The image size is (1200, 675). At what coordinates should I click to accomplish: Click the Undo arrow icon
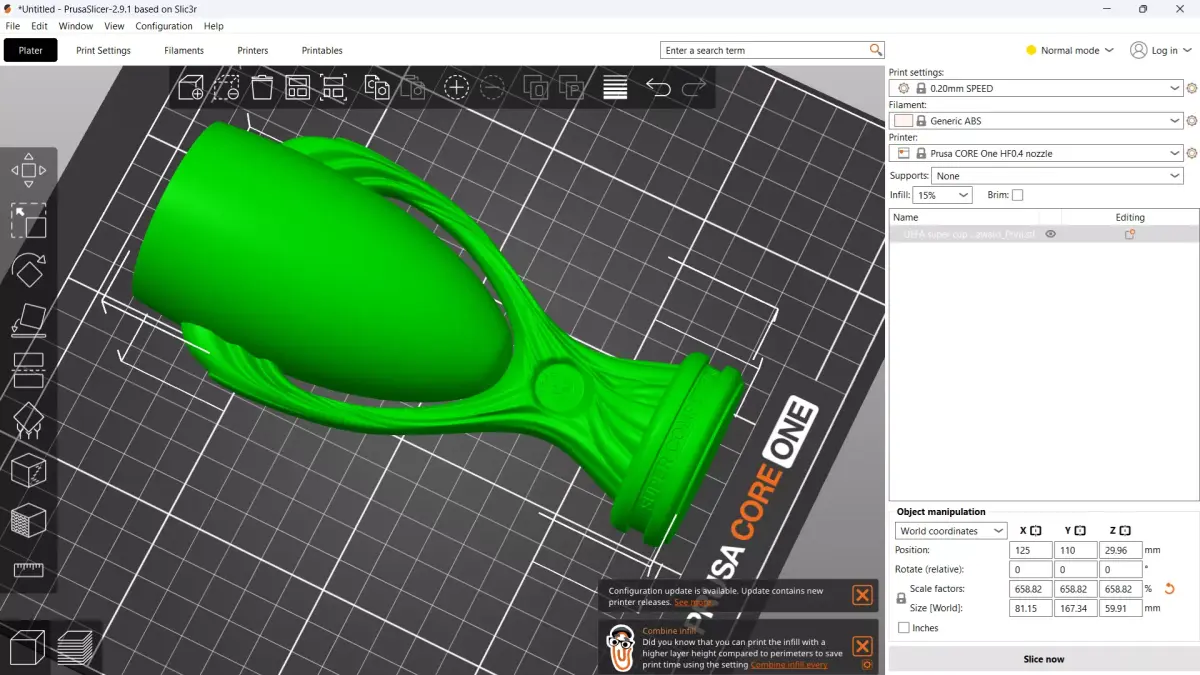658,87
